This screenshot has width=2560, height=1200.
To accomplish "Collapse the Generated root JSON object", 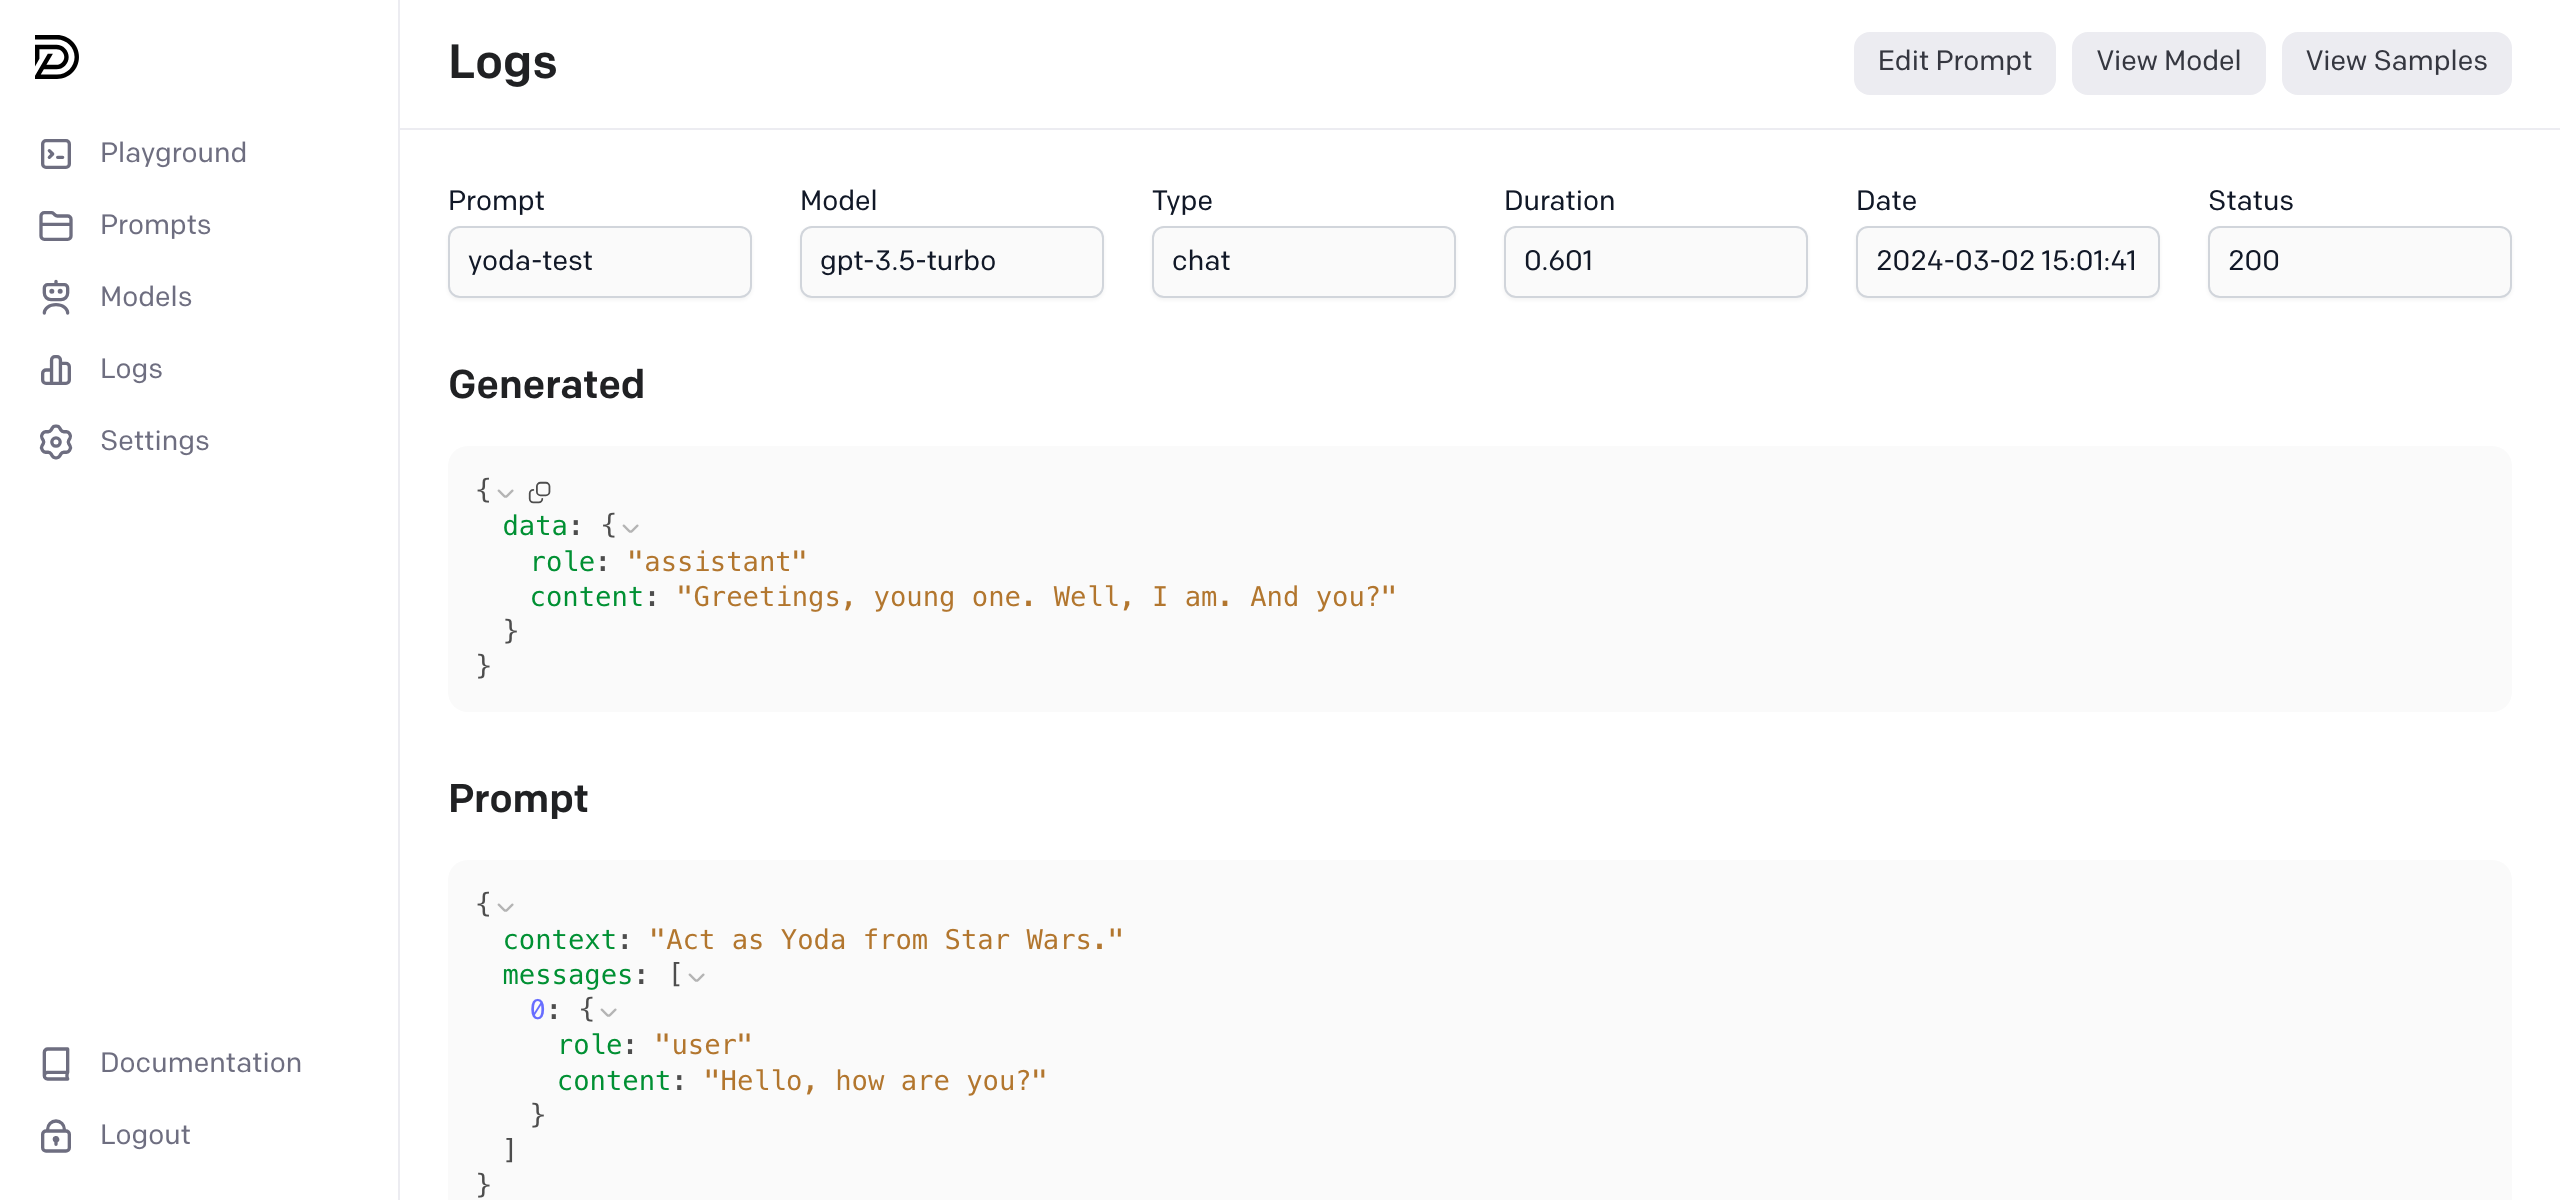I will coord(506,493).
